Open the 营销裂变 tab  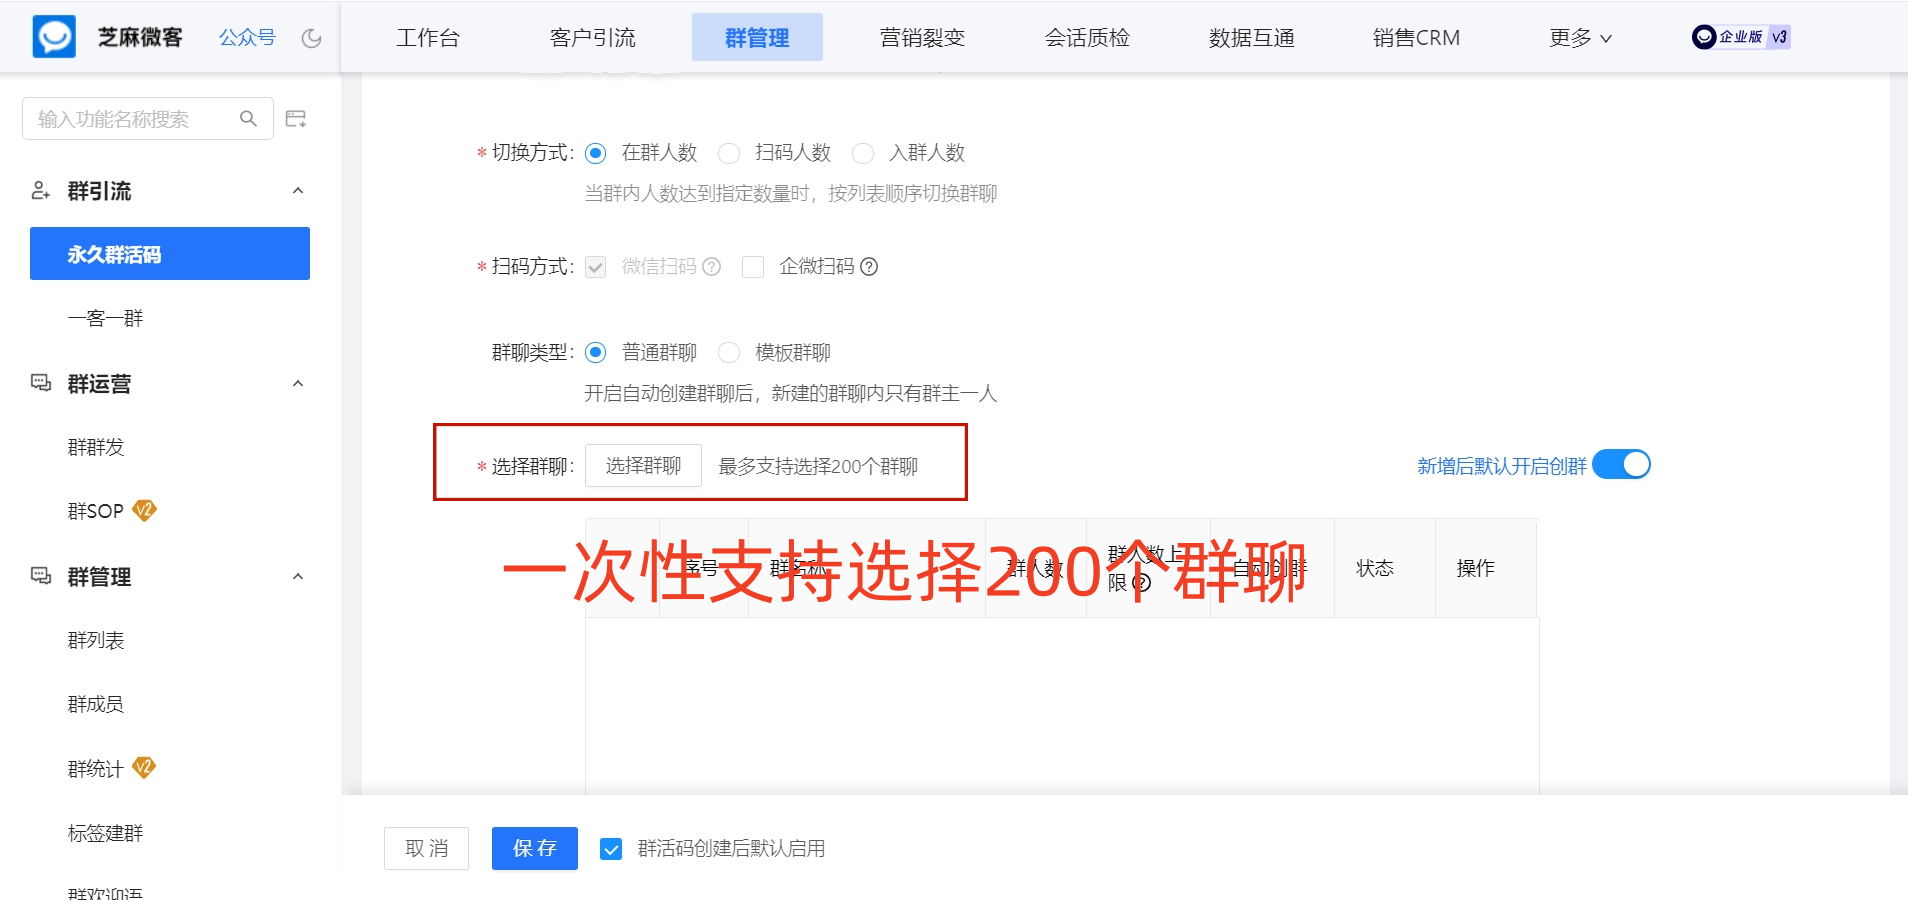[922, 38]
